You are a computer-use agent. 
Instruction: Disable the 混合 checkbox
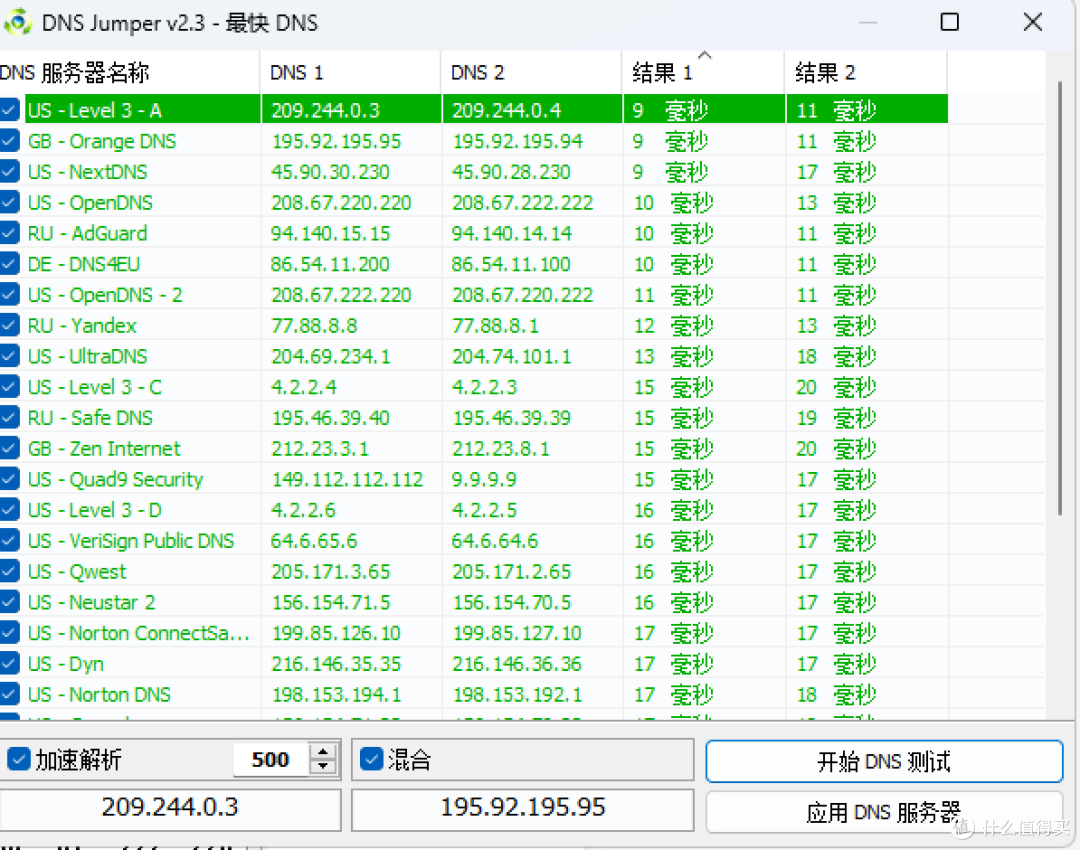click(x=372, y=759)
